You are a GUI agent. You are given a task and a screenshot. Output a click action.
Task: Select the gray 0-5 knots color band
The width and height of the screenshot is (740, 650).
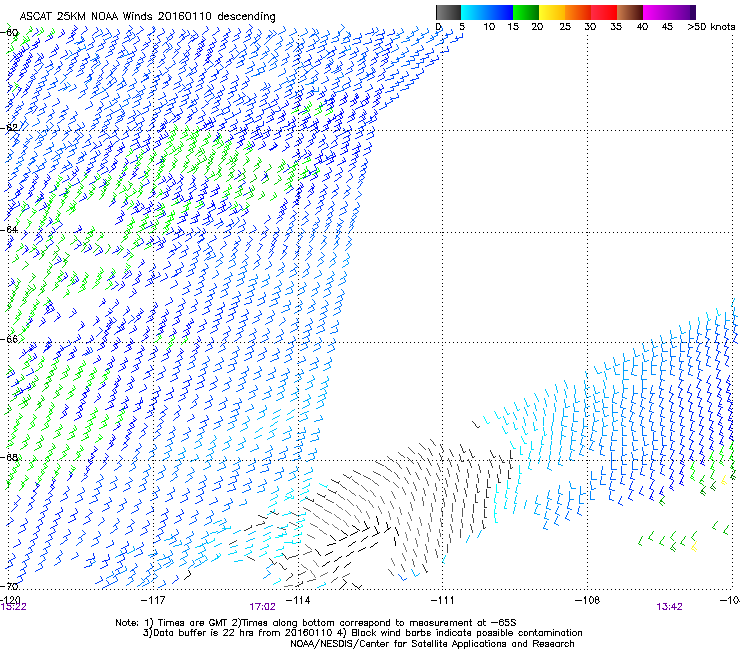click(x=448, y=12)
